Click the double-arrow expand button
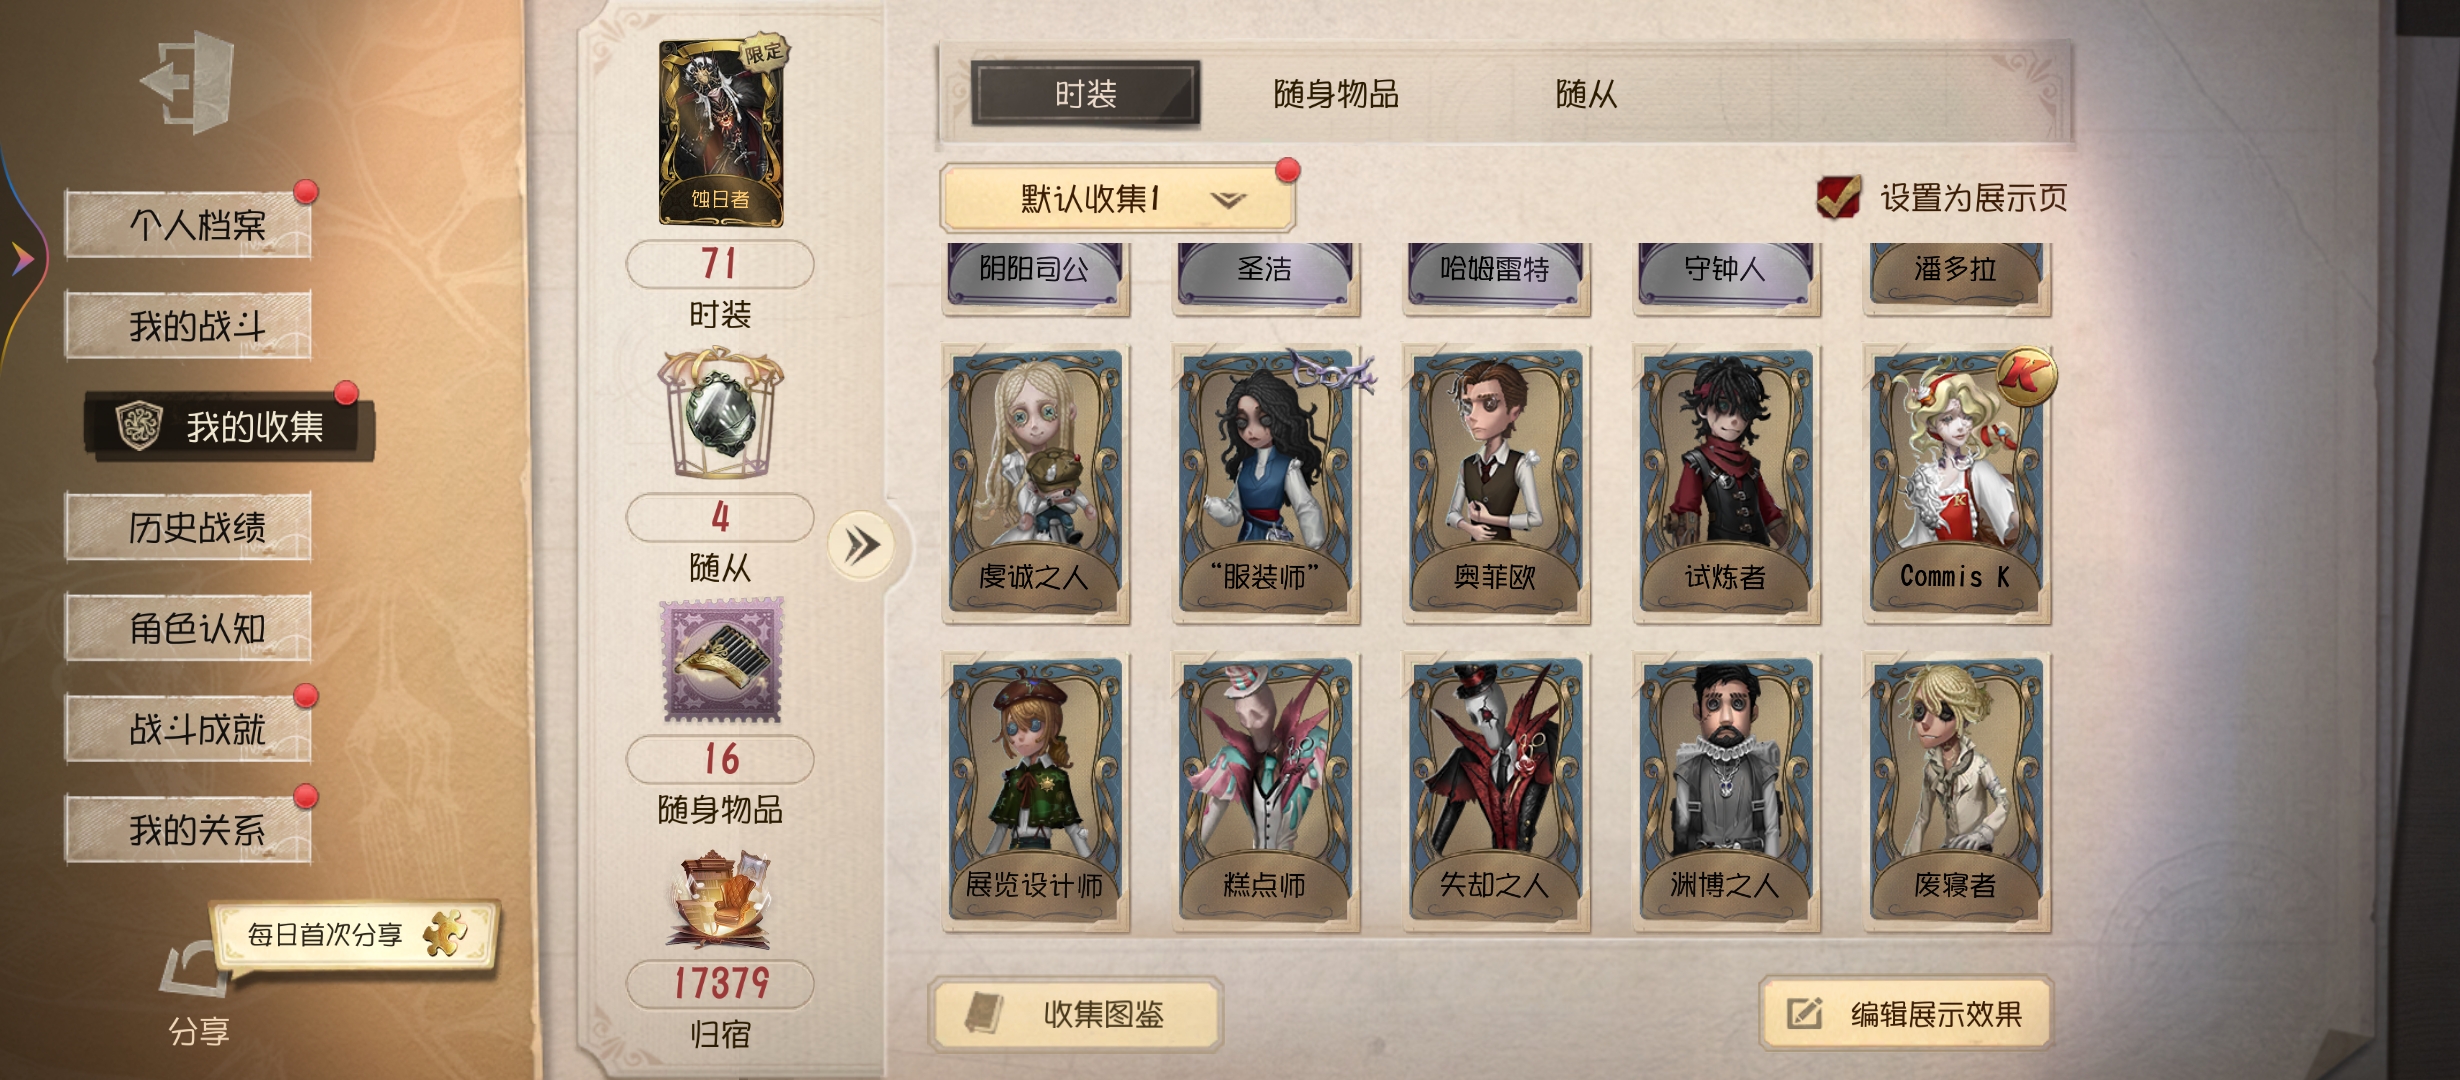Screen dimensions: 2460x1080 point(861,546)
